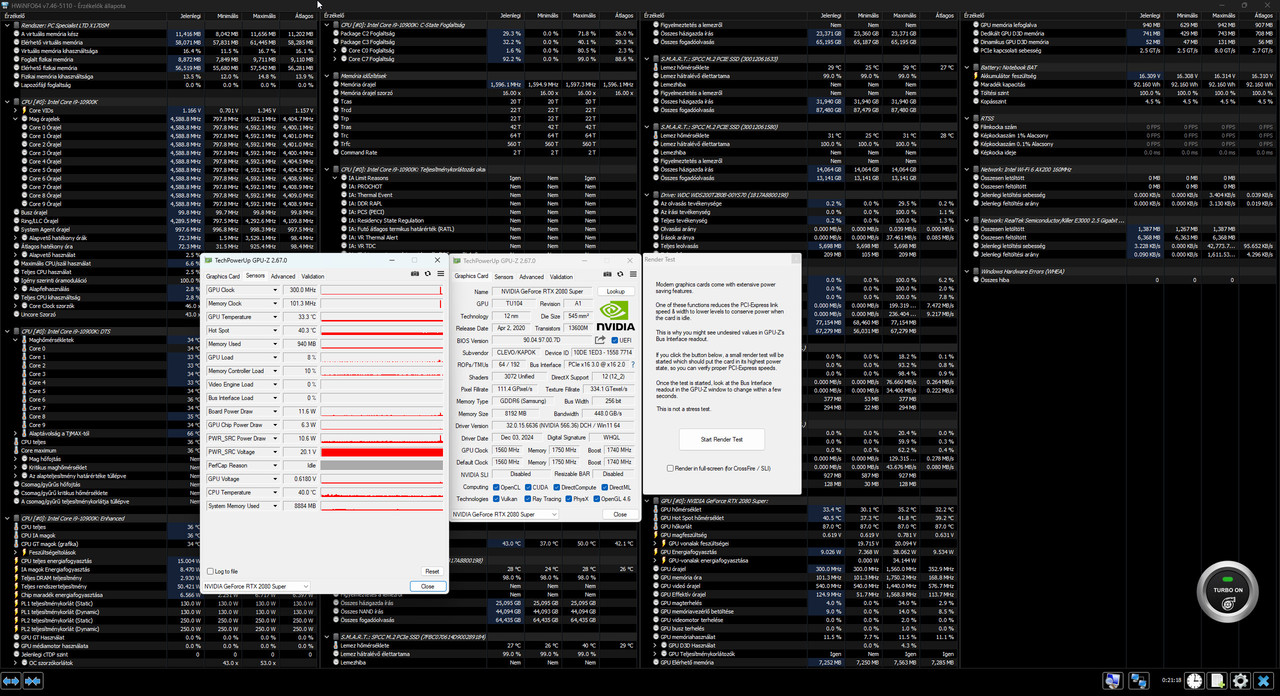
Task: Enable Render in full-screen checkbox
Action: (x=670, y=468)
